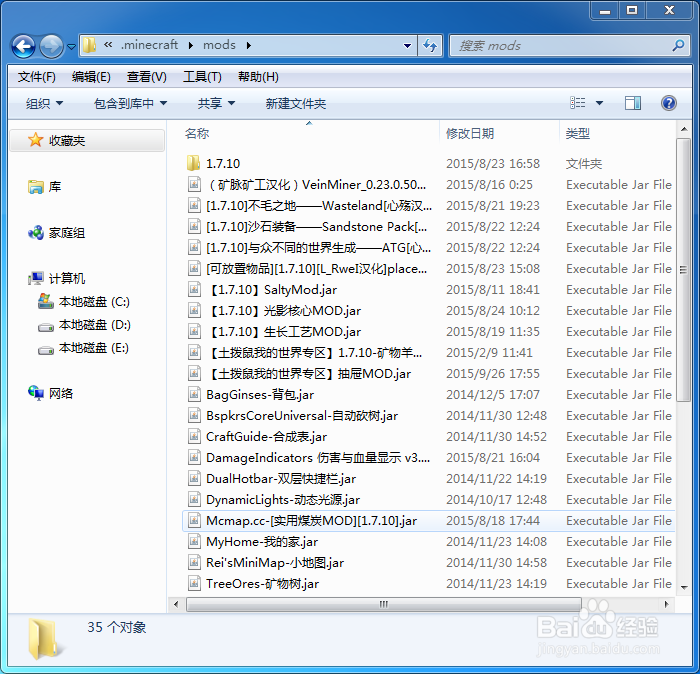The height and width of the screenshot is (674, 700).
Task: Click jar icon of ATG file
Action: click(194, 247)
